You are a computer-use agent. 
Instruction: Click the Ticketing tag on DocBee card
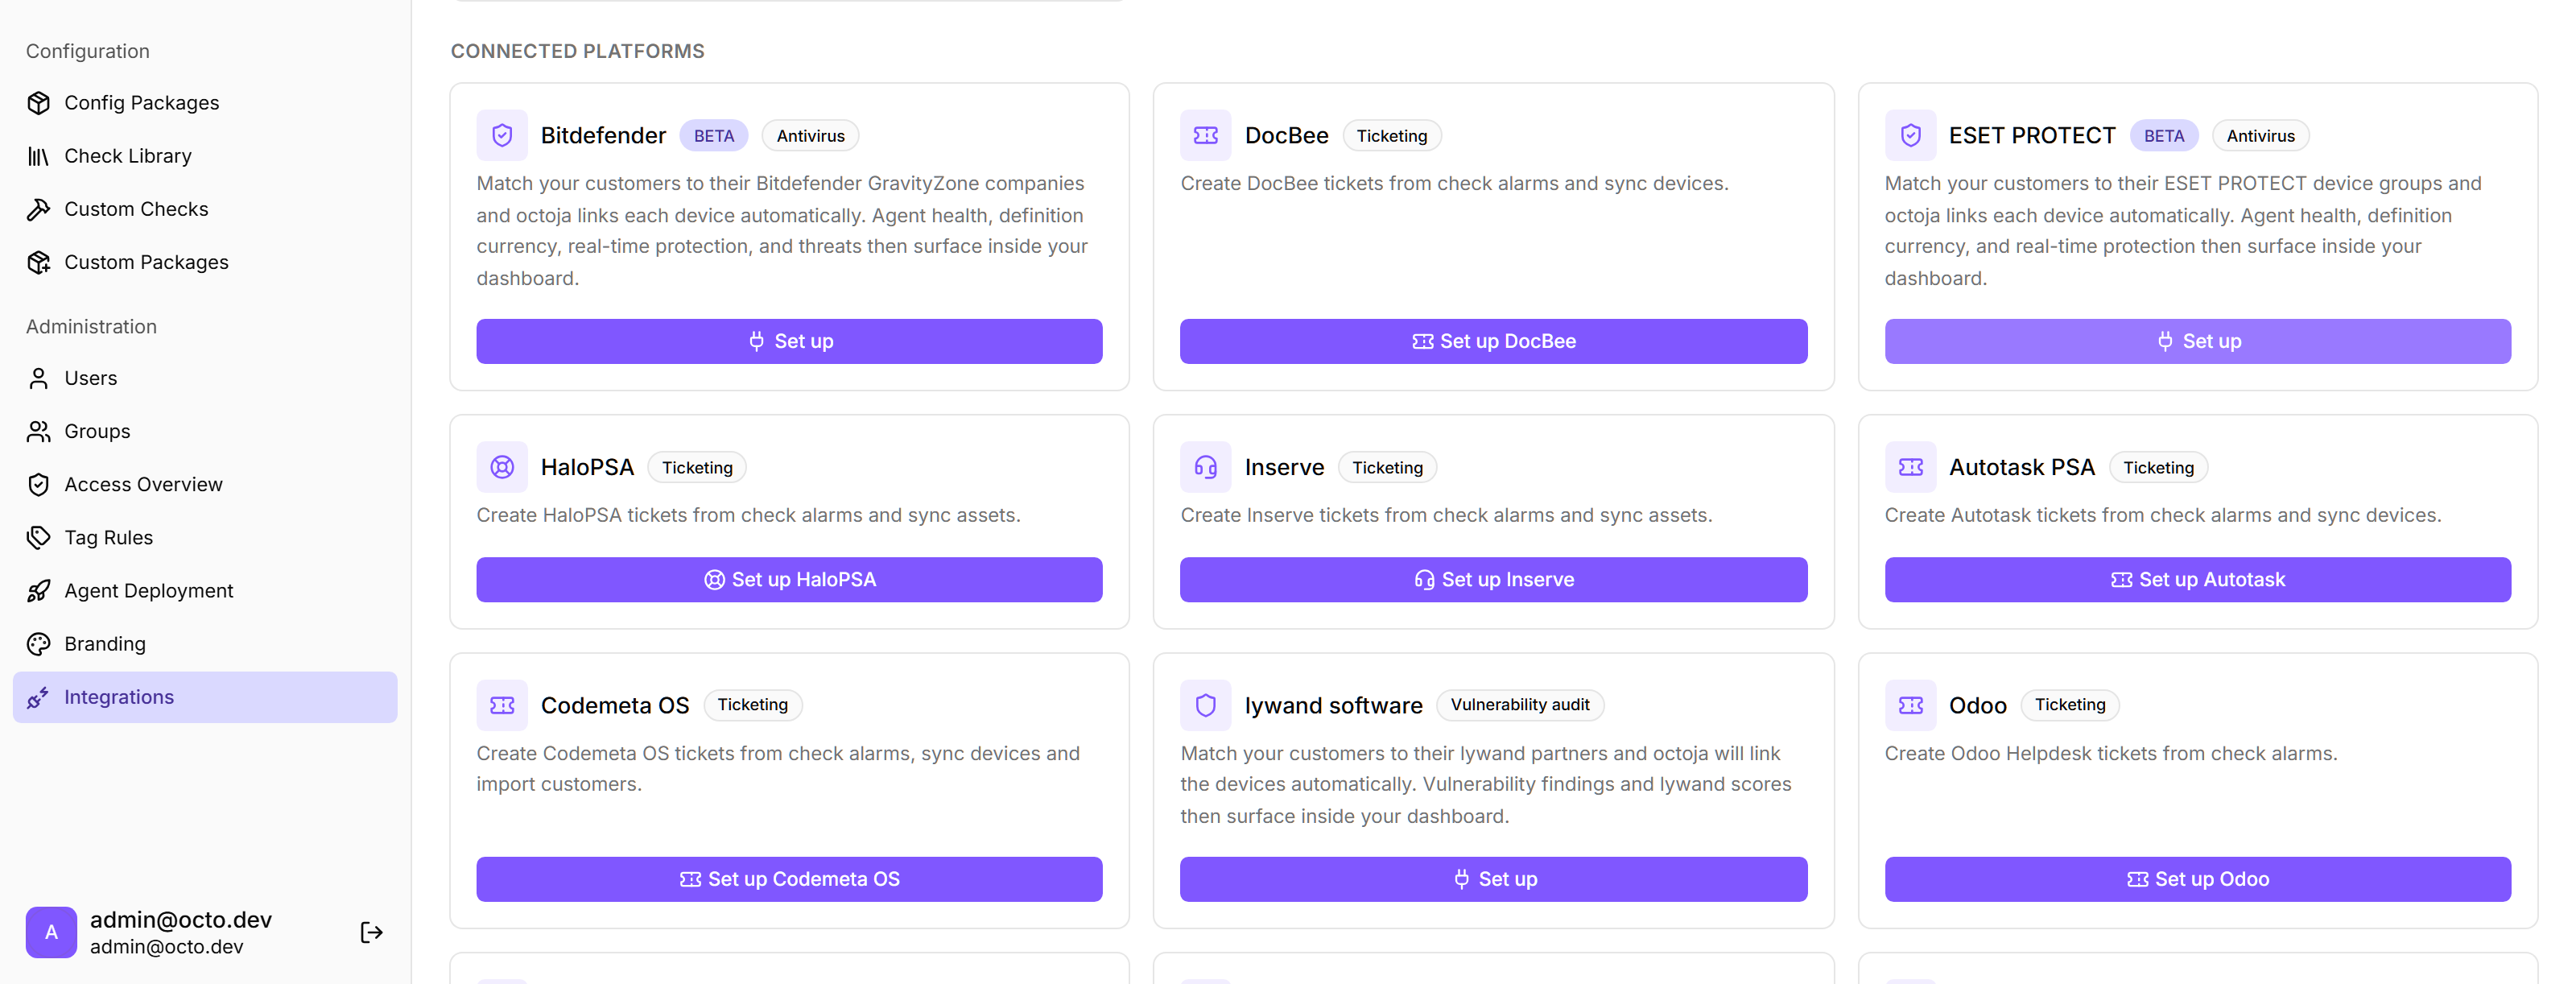1391,136
